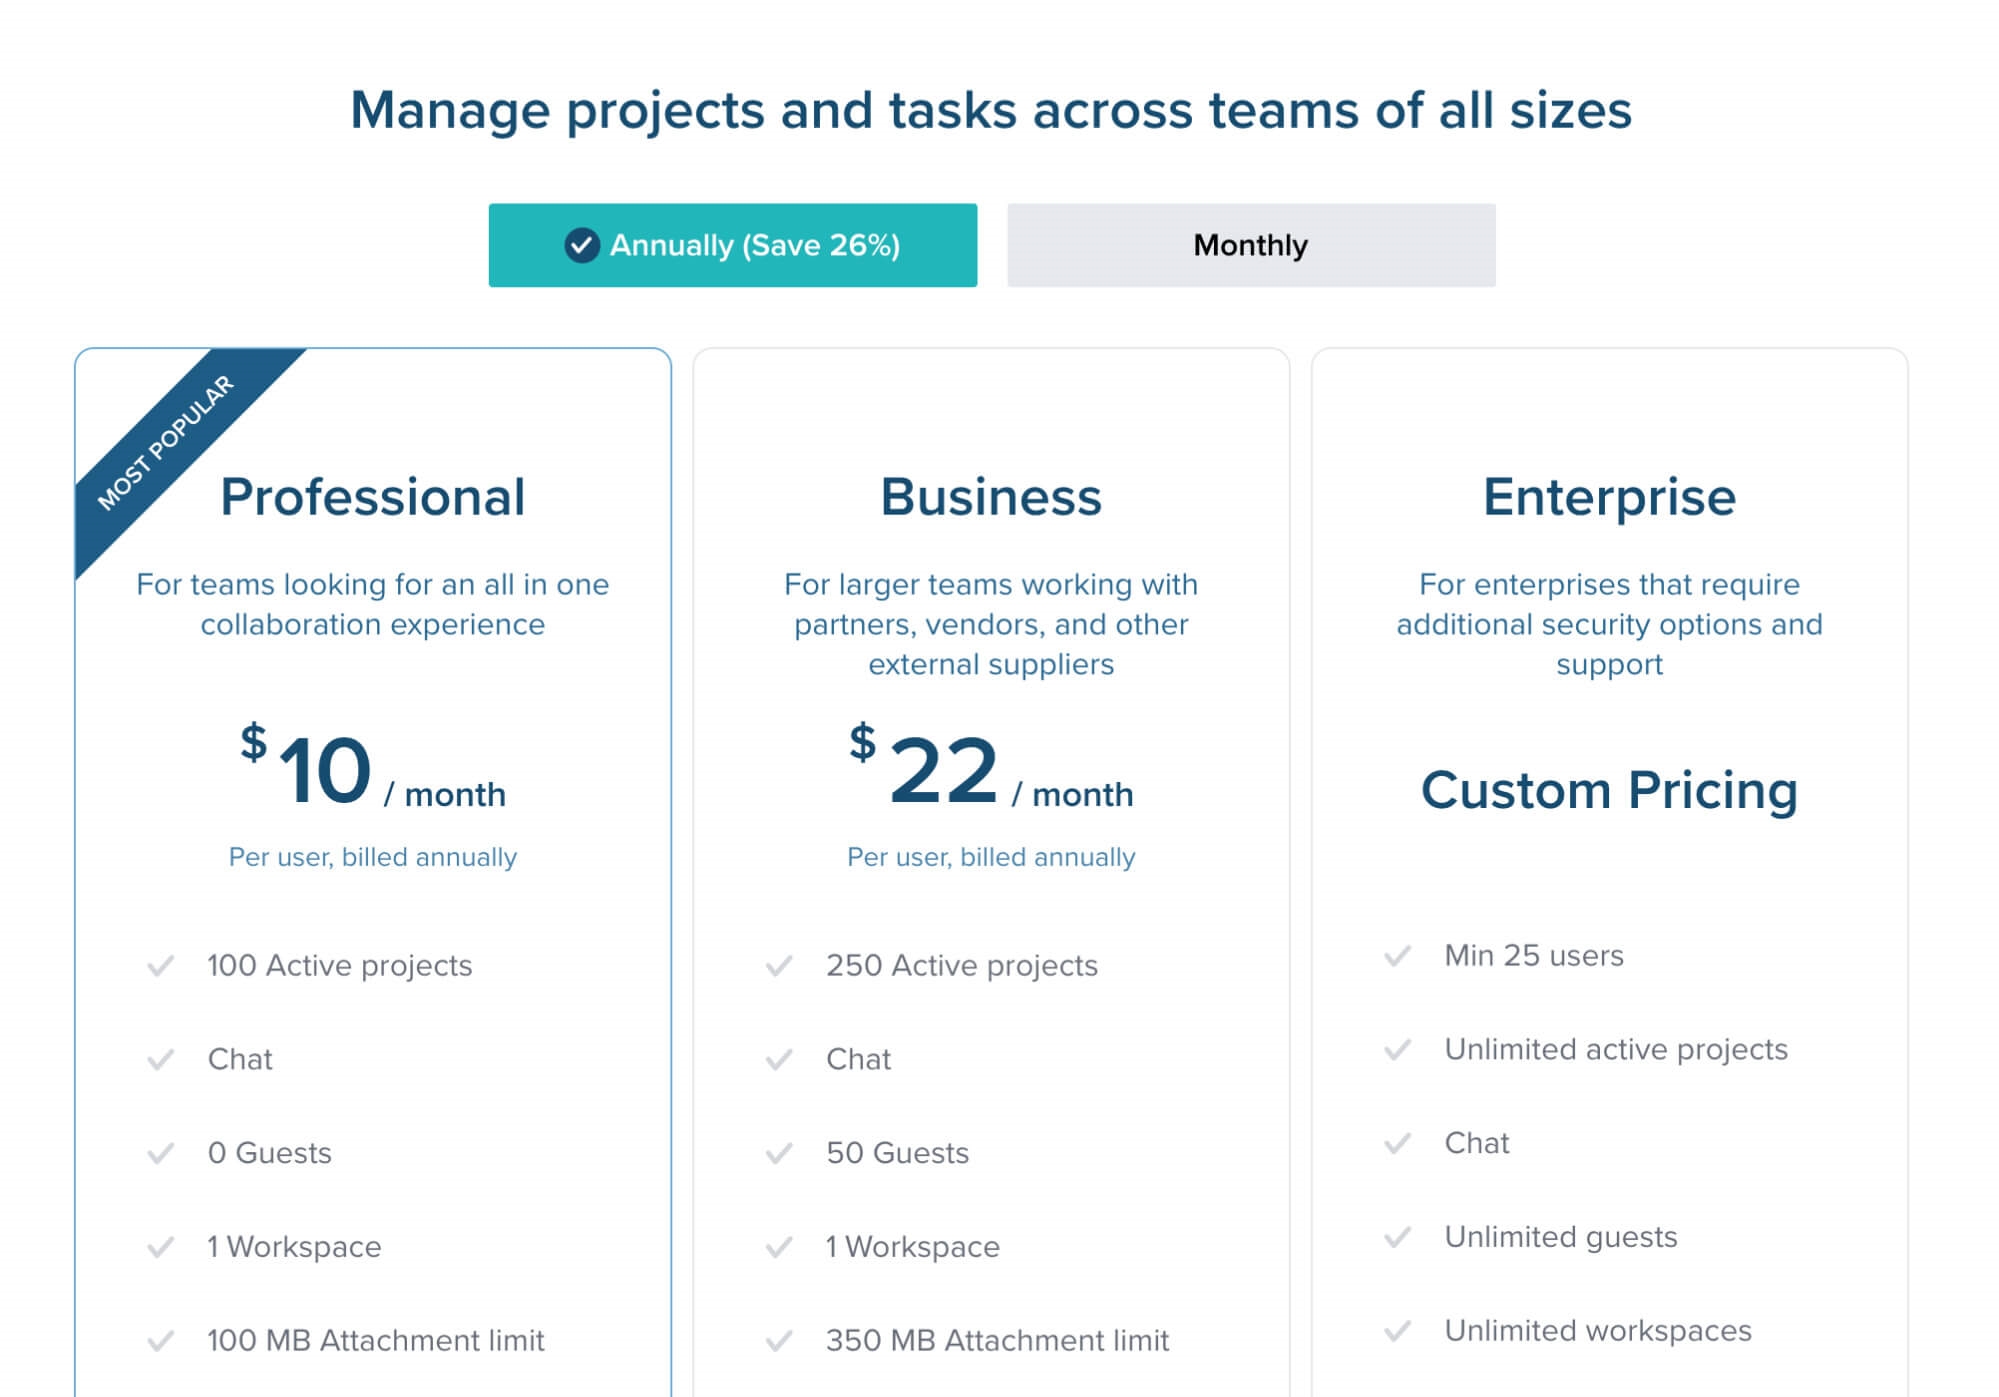Select the Professional plan heading
This screenshot has width=1999, height=1397.
click(372, 497)
